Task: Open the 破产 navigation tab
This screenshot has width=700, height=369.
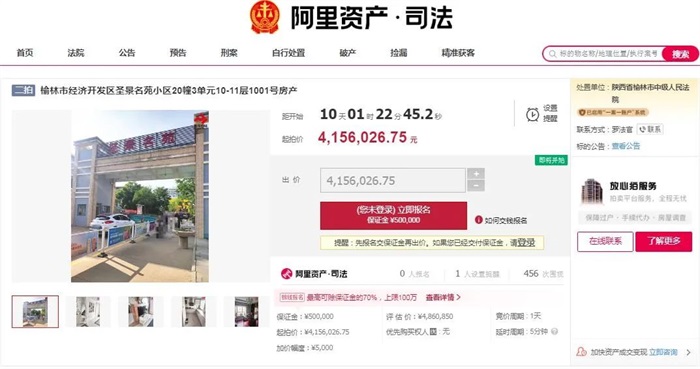Action: click(x=348, y=53)
